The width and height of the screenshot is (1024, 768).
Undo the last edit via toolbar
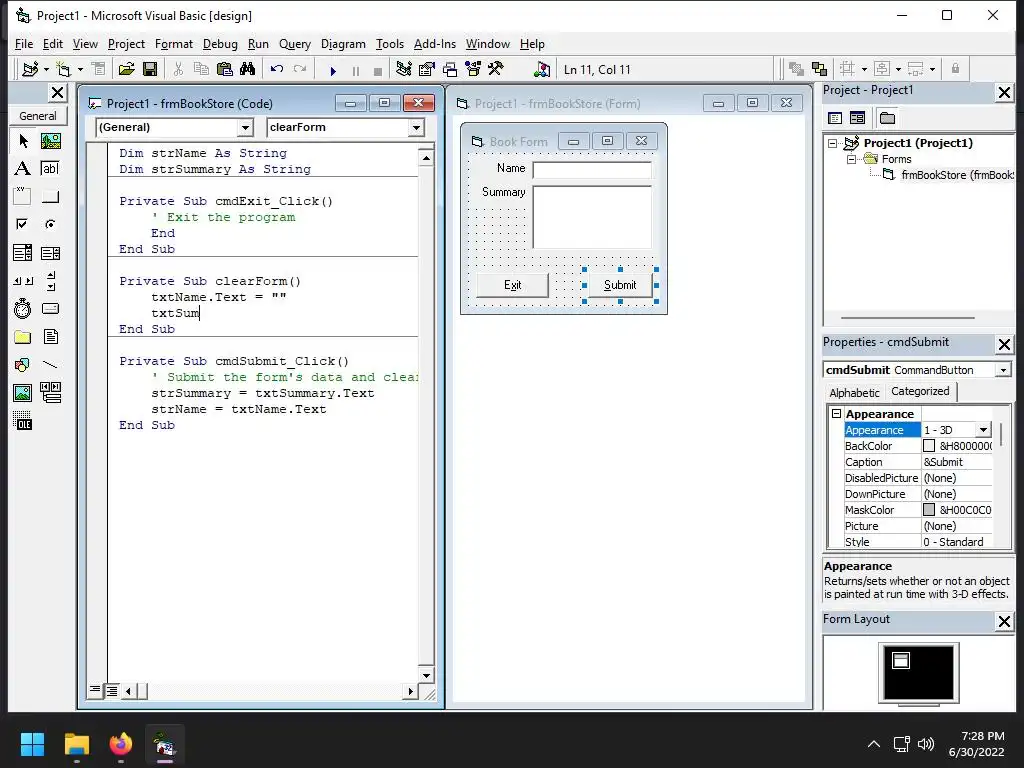pos(277,69)
